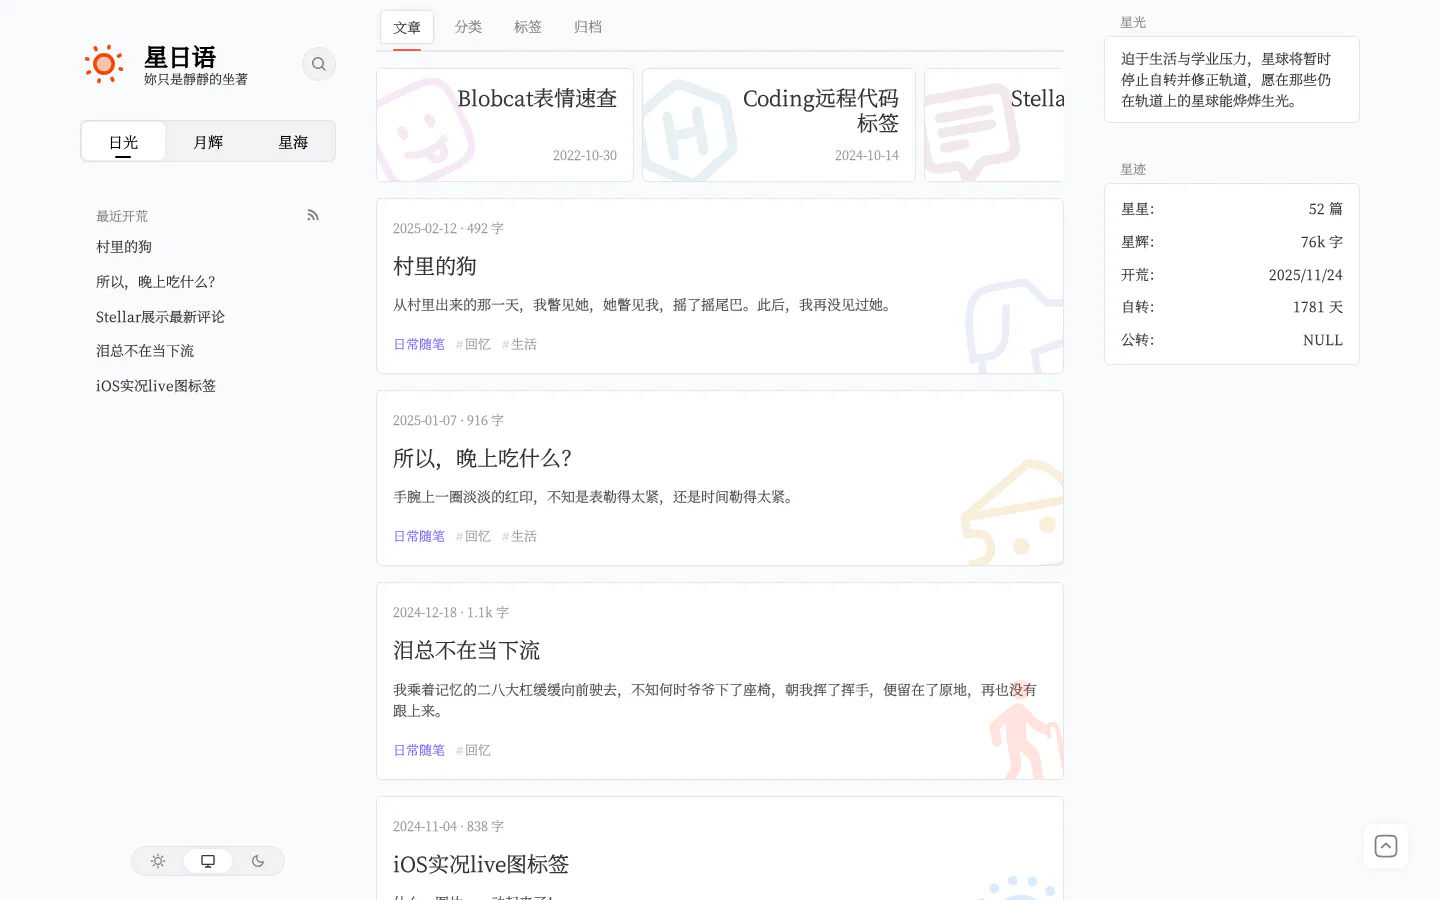The image size is (1440, 900).
Task: Click #生活 tag under 所以，晚上吃什么?
Action: 519,536
